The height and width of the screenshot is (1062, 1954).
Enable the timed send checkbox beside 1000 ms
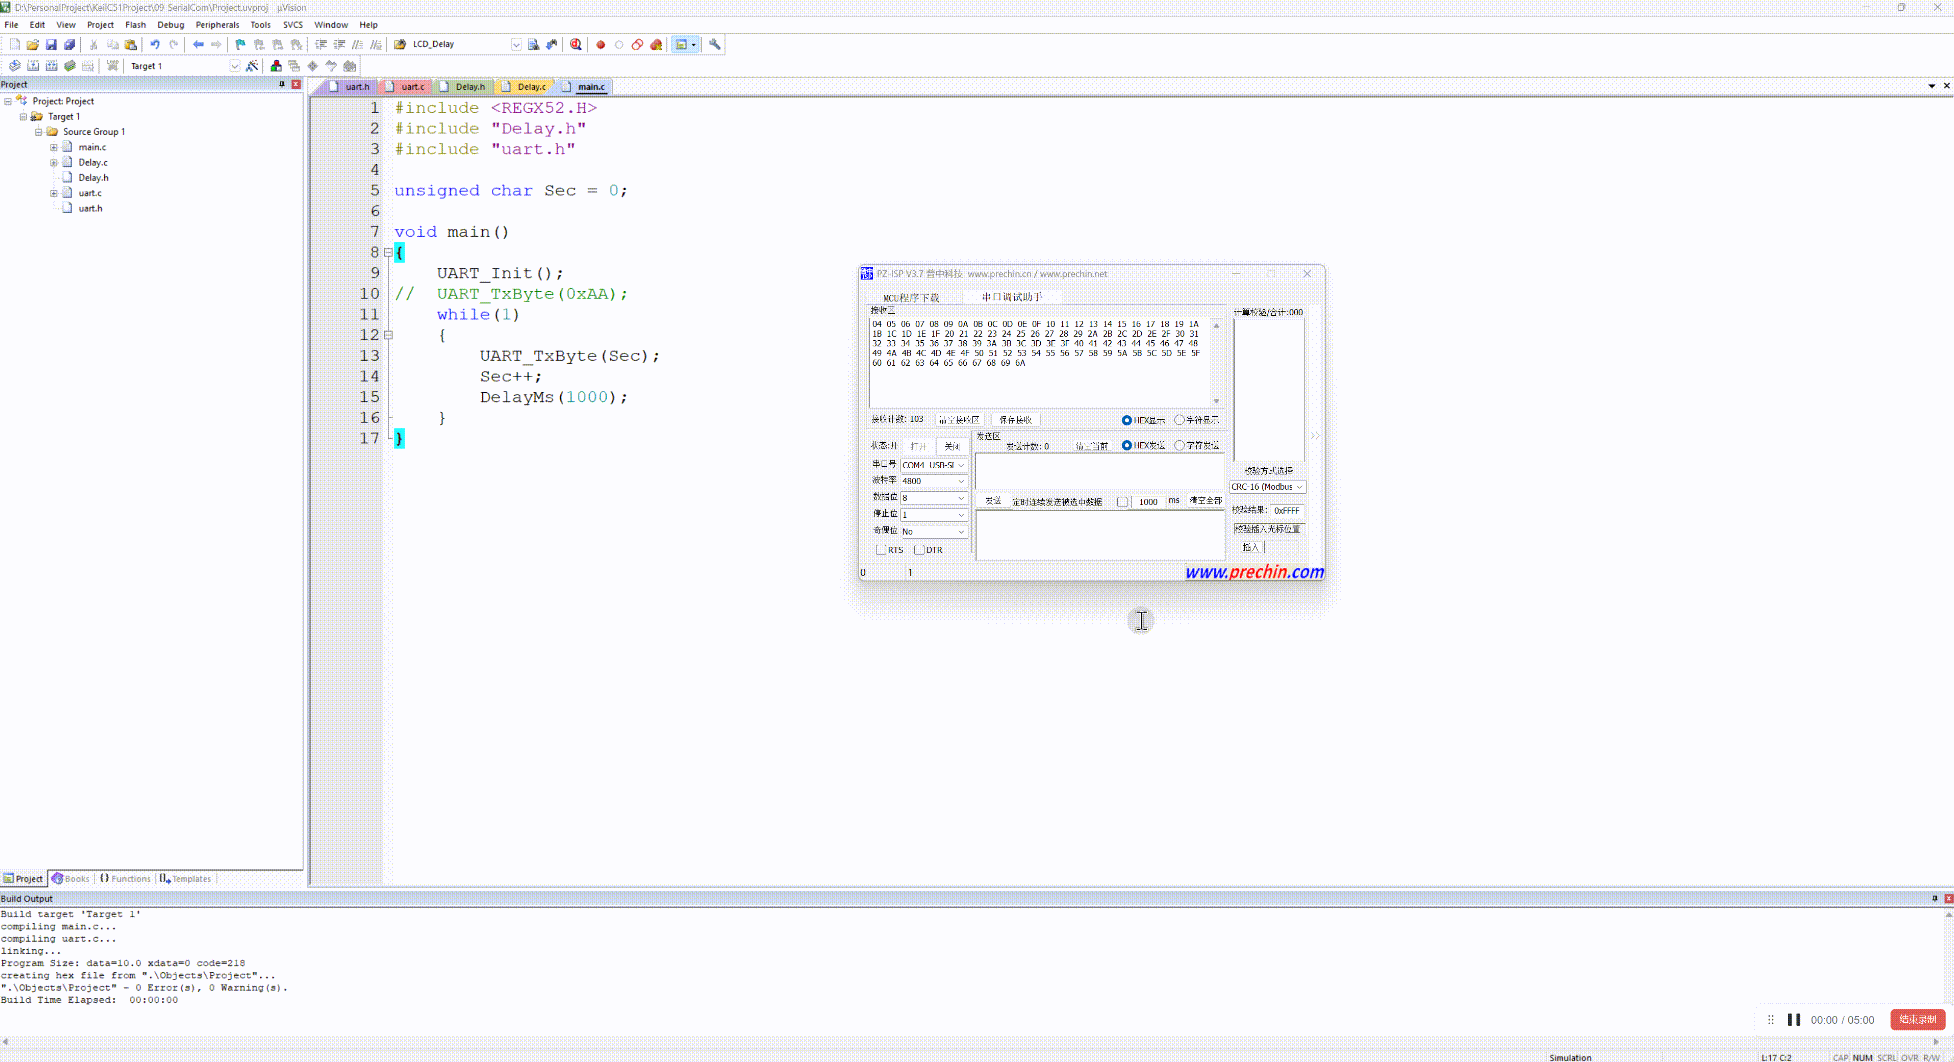1122,502
